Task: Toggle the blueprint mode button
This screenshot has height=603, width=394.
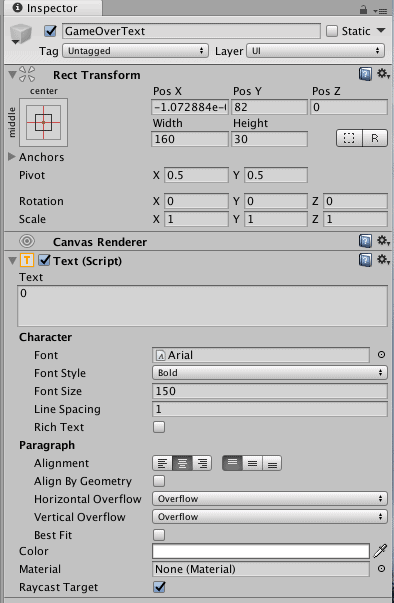Action: coord(349,138)
